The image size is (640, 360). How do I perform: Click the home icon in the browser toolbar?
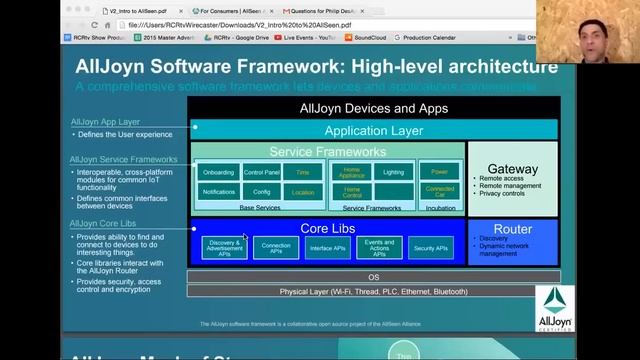pyautogui.click(x=108, y=25)
